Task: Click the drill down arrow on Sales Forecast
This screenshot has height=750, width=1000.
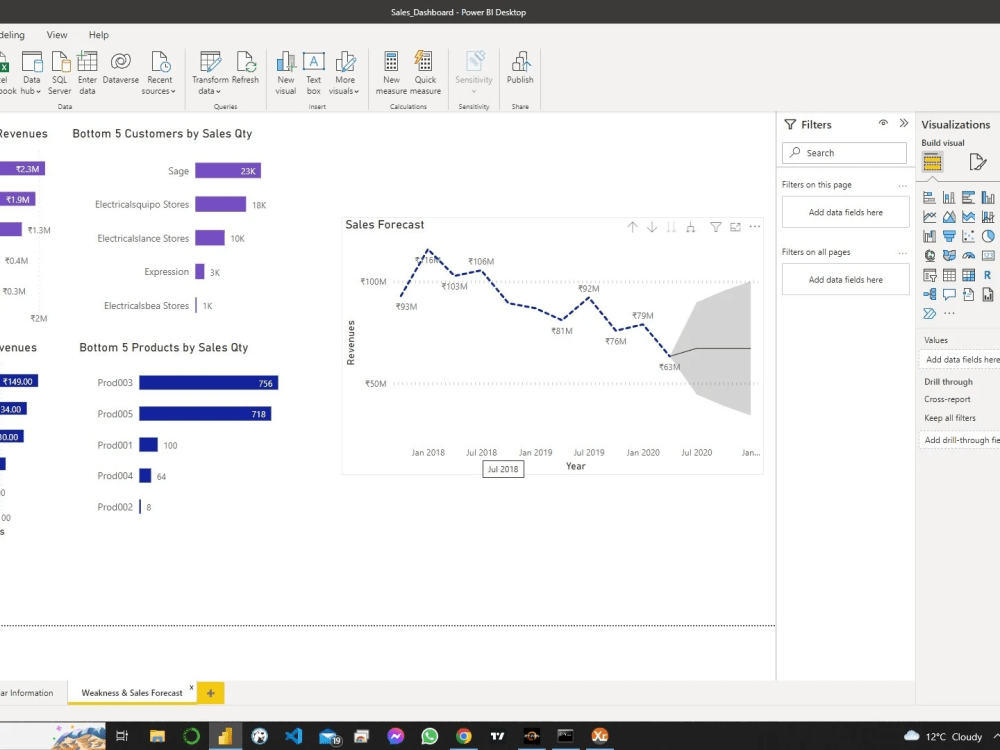Action: [652, 227]
